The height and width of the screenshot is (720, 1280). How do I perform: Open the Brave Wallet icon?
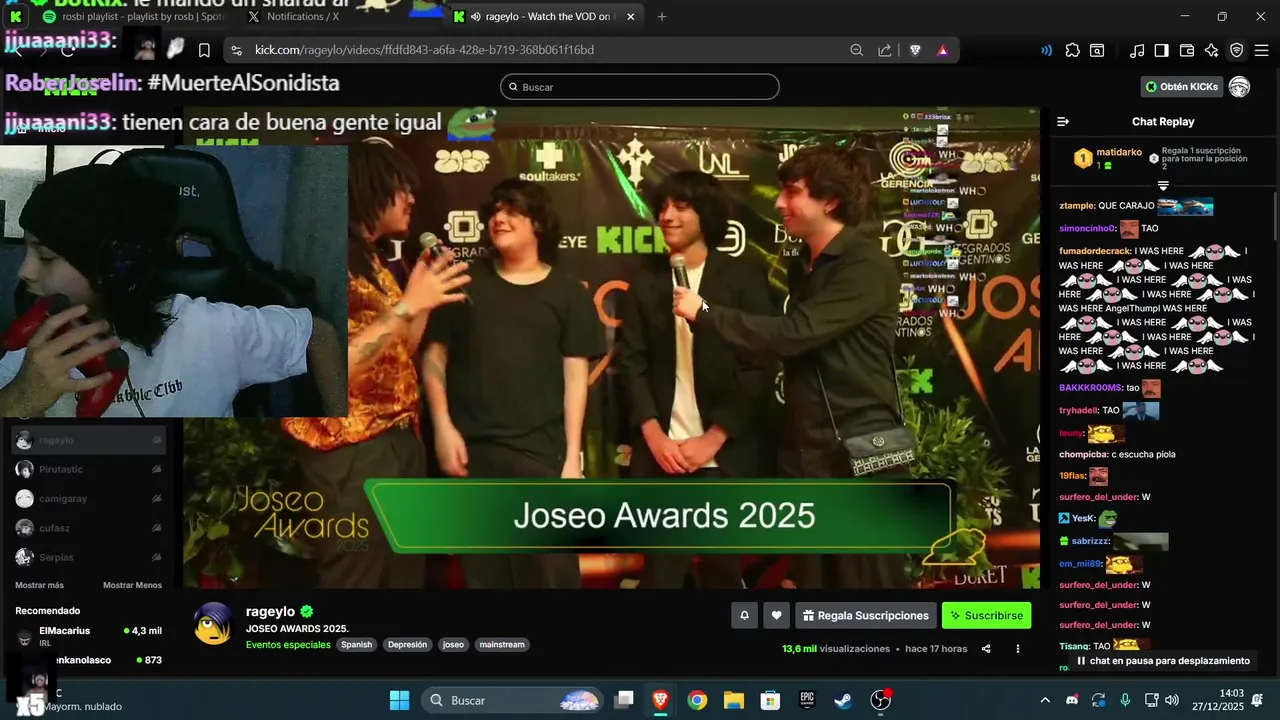coord(1187,50)
